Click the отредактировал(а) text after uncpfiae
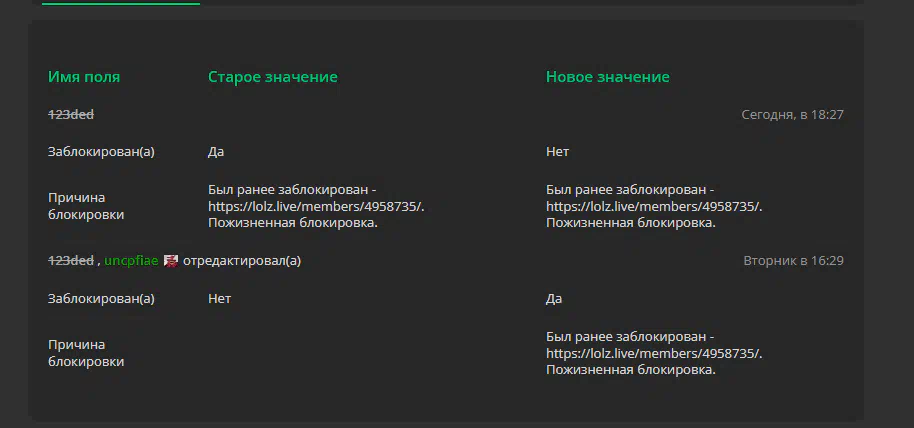This screenshot has width=914, height=428. point(242,261)
